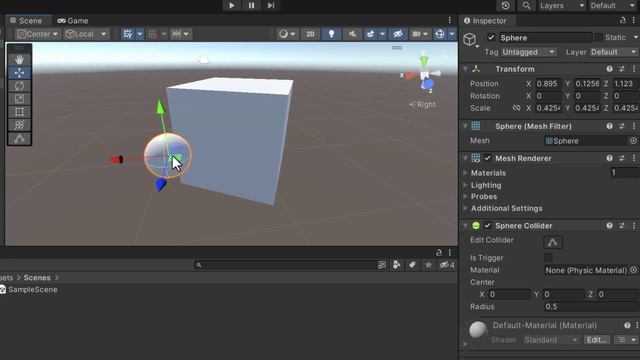Click the material Edit button

click(597, 340)
